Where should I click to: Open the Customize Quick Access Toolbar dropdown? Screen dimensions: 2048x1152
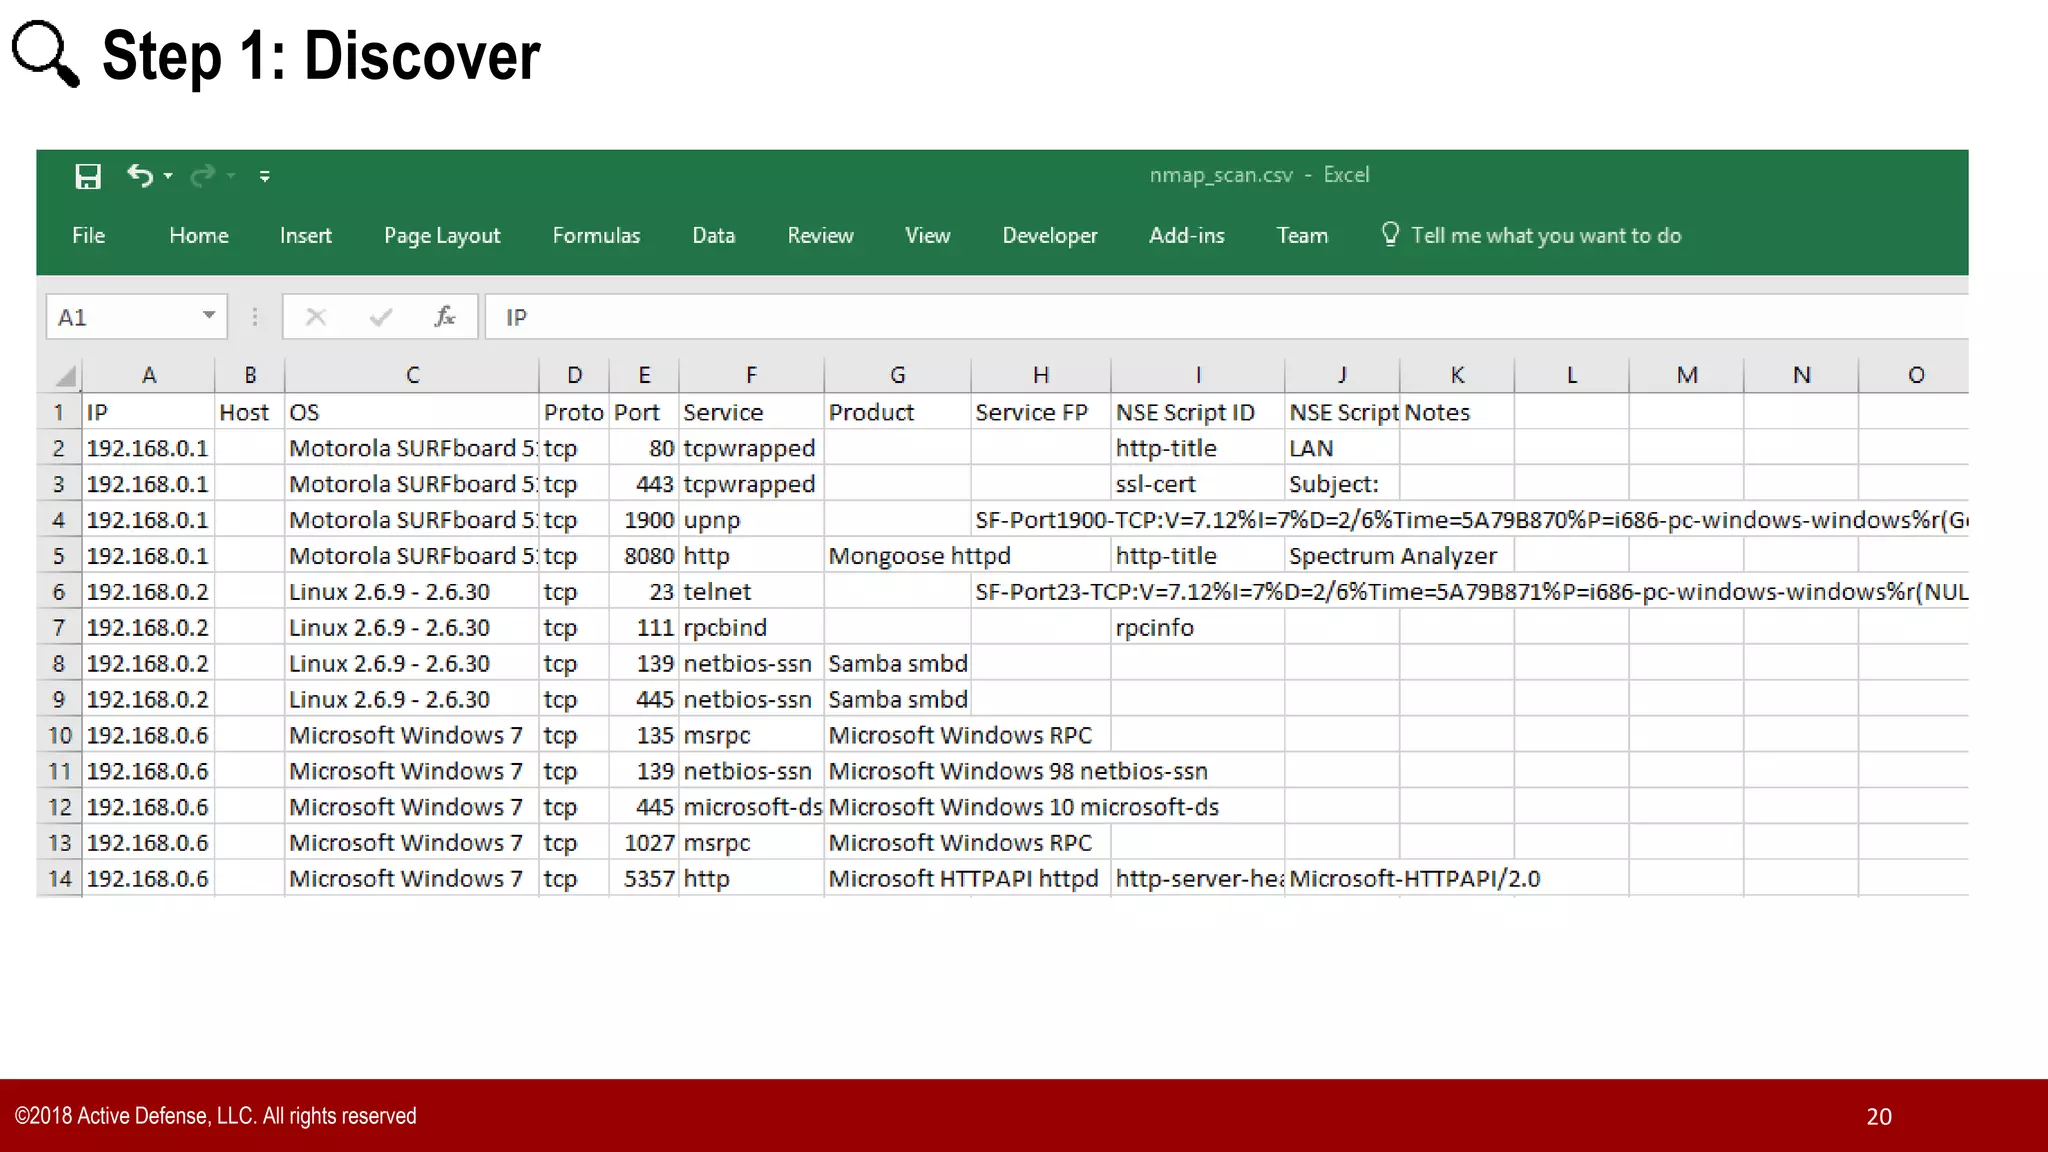(264, 177)
